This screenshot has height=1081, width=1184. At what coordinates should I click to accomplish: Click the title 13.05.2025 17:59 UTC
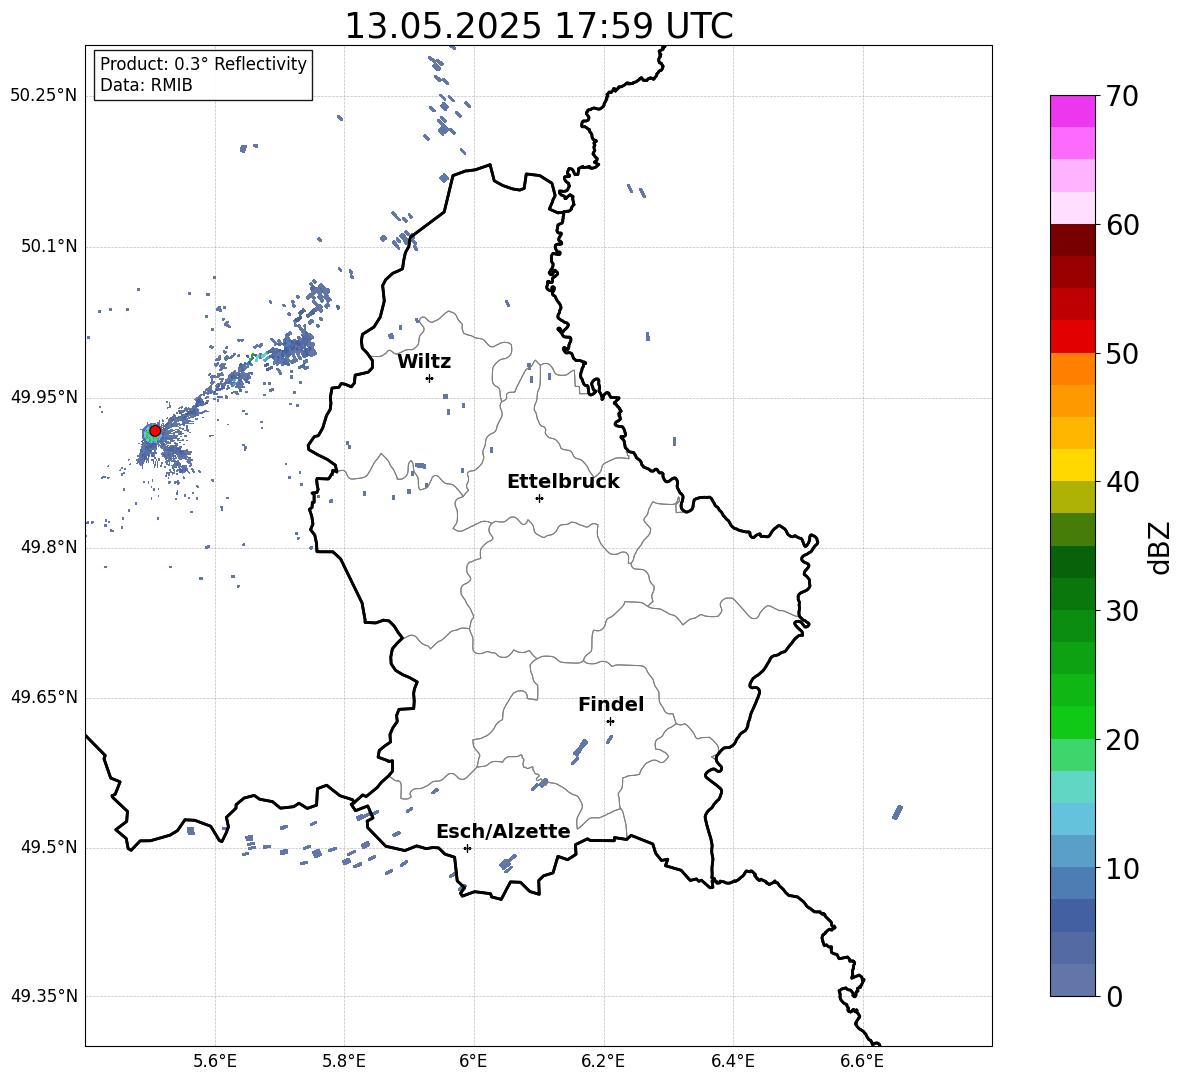(x=539, y=26)
